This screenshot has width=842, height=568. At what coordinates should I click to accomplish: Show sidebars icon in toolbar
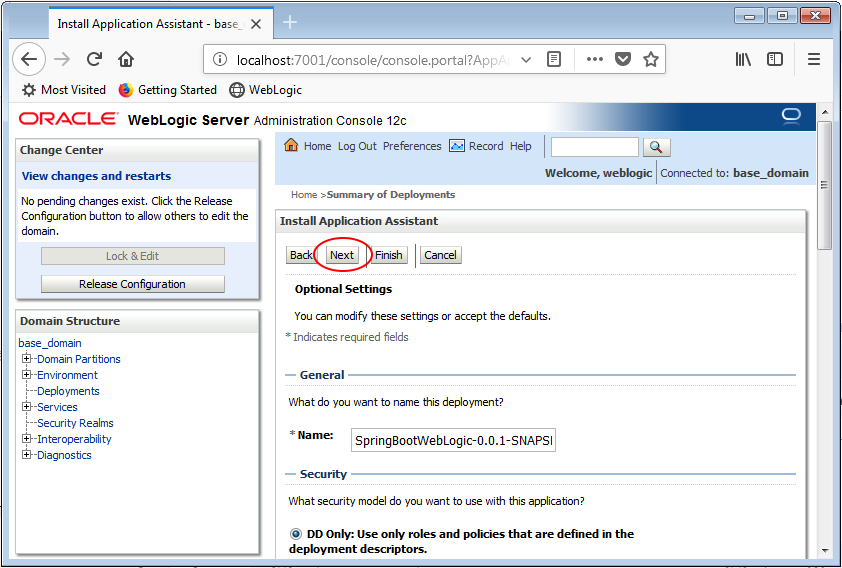pos(775,59)
